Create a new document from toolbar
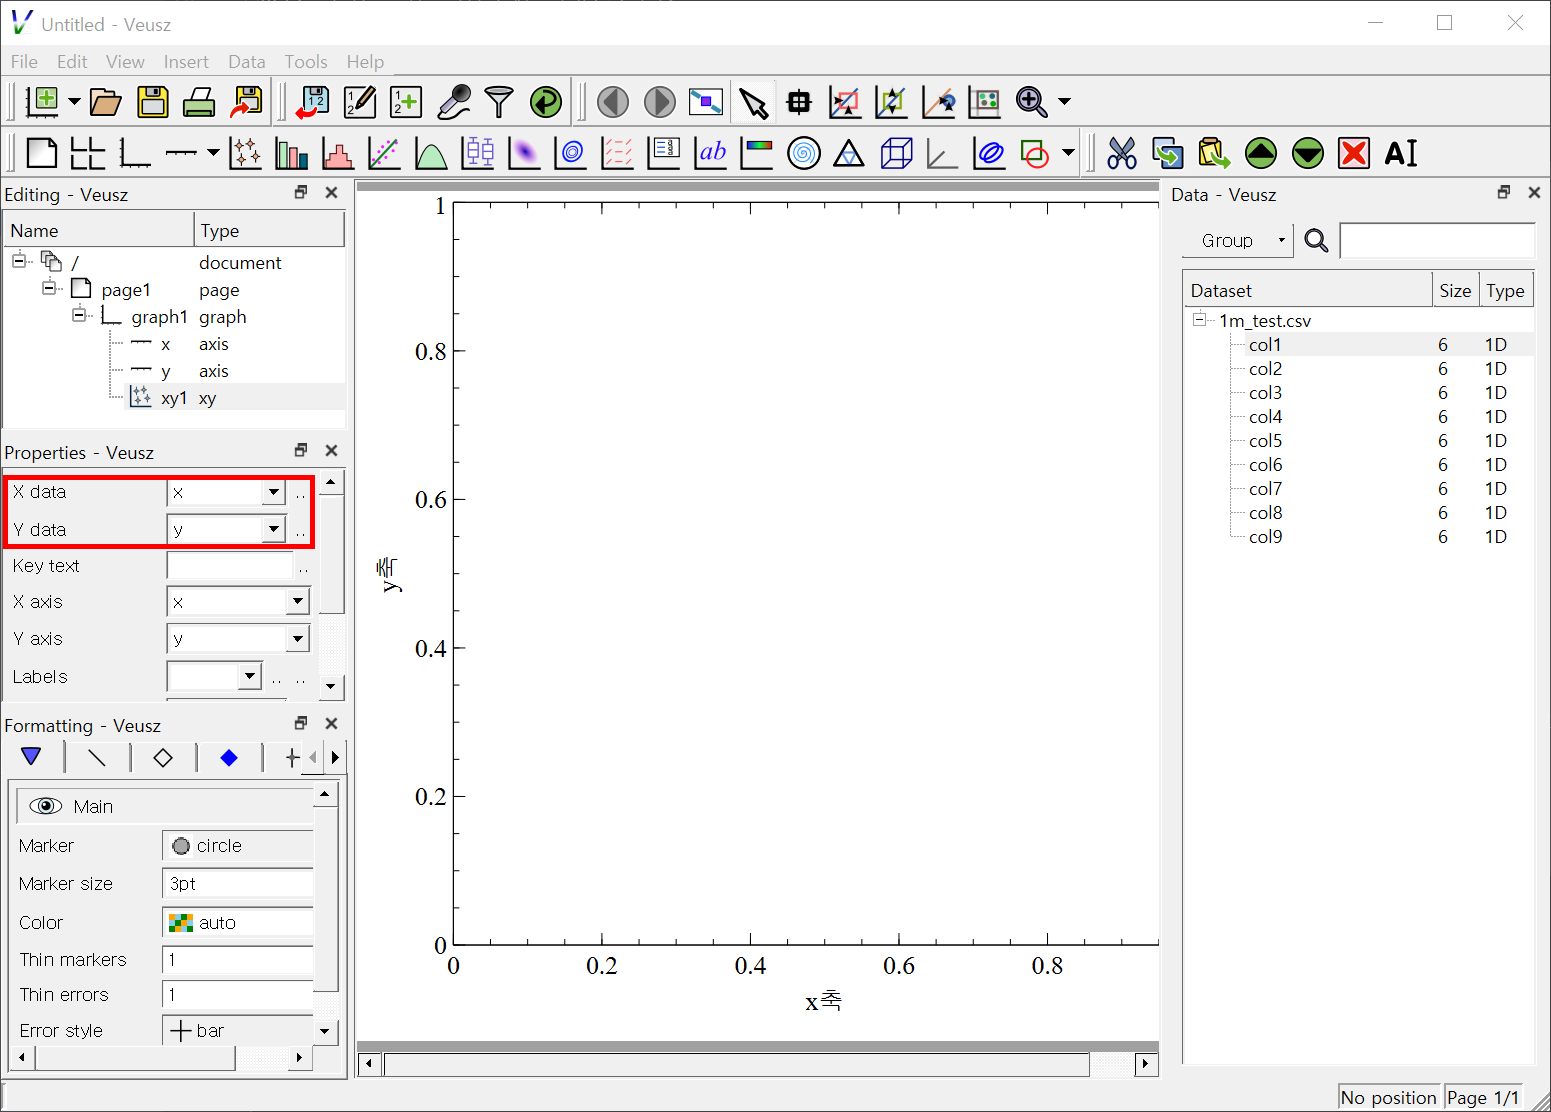 coord(43,101)
